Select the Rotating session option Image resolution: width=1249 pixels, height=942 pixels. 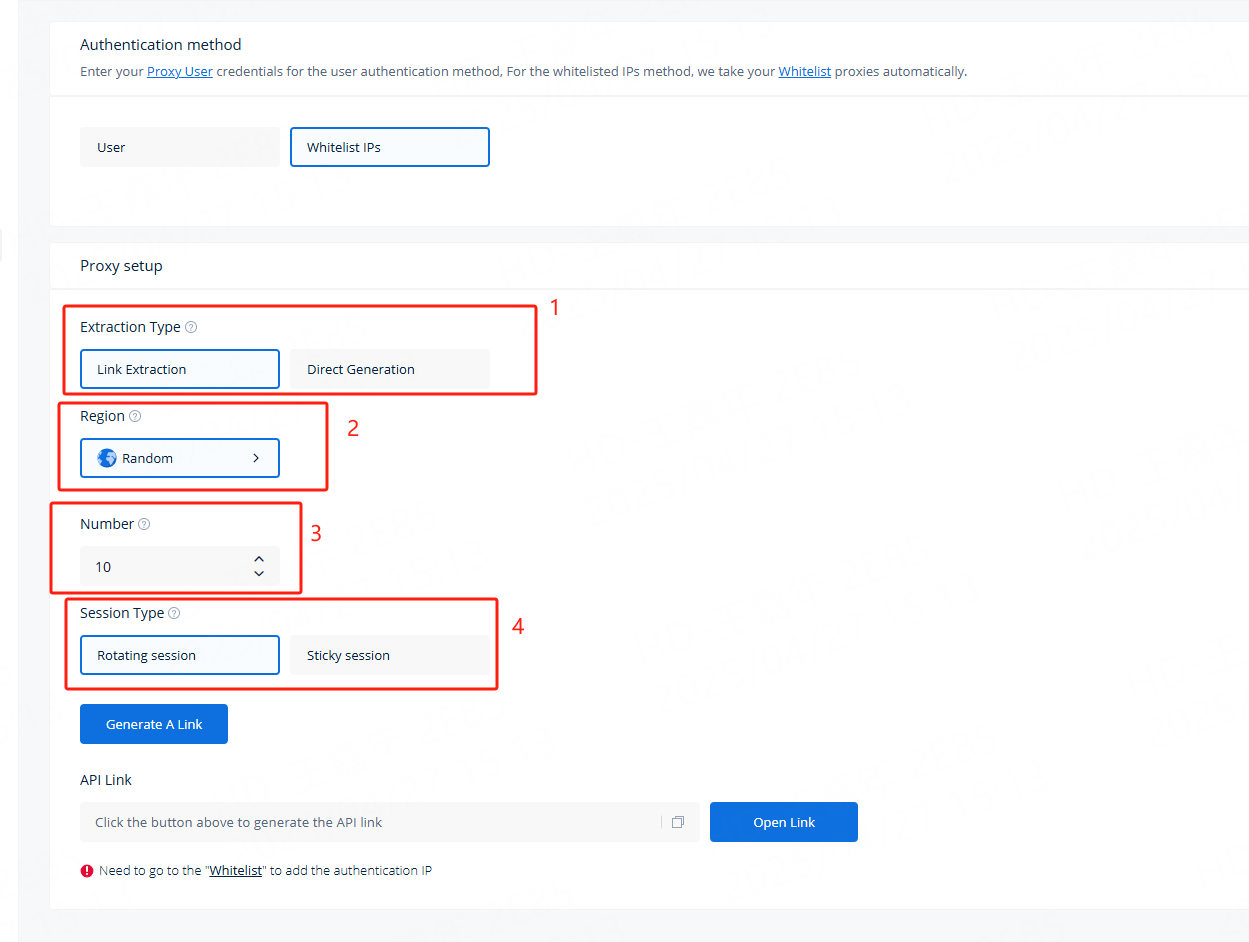[x=180, y=656]
